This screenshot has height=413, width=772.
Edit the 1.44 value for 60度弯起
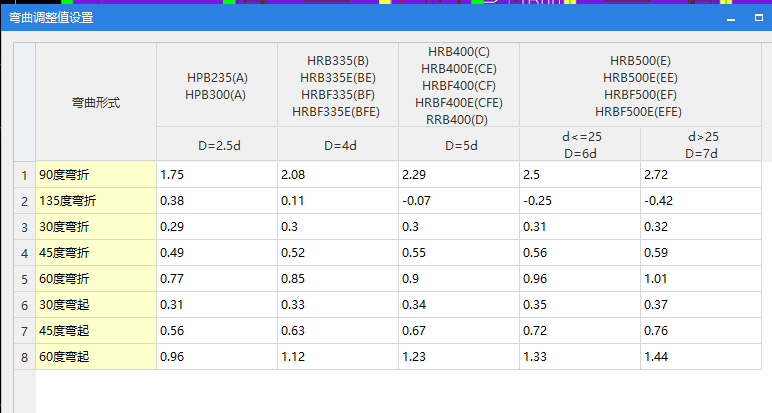(x=701, y=357)
